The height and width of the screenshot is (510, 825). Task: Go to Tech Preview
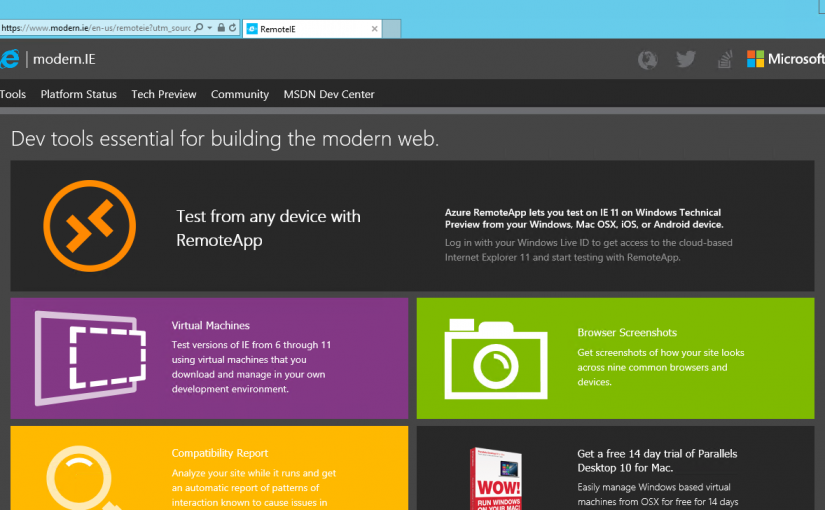164,94
